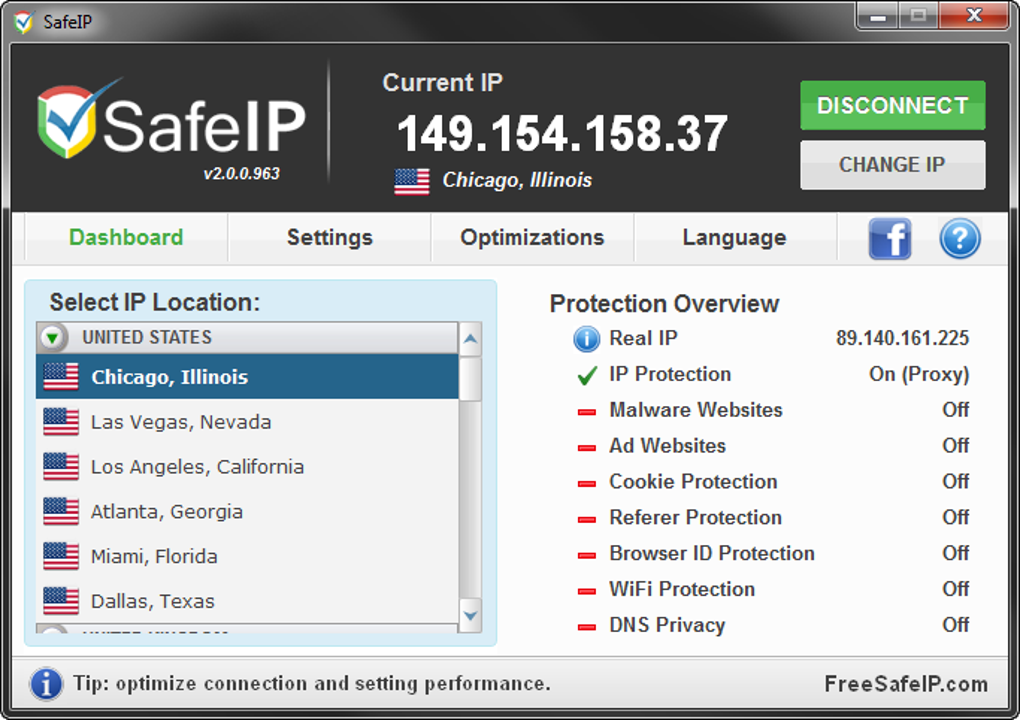The height and width of the screenshot is (720, 1020).
Task: Click the tip info icon in status bar
Action: pos(46,684)
